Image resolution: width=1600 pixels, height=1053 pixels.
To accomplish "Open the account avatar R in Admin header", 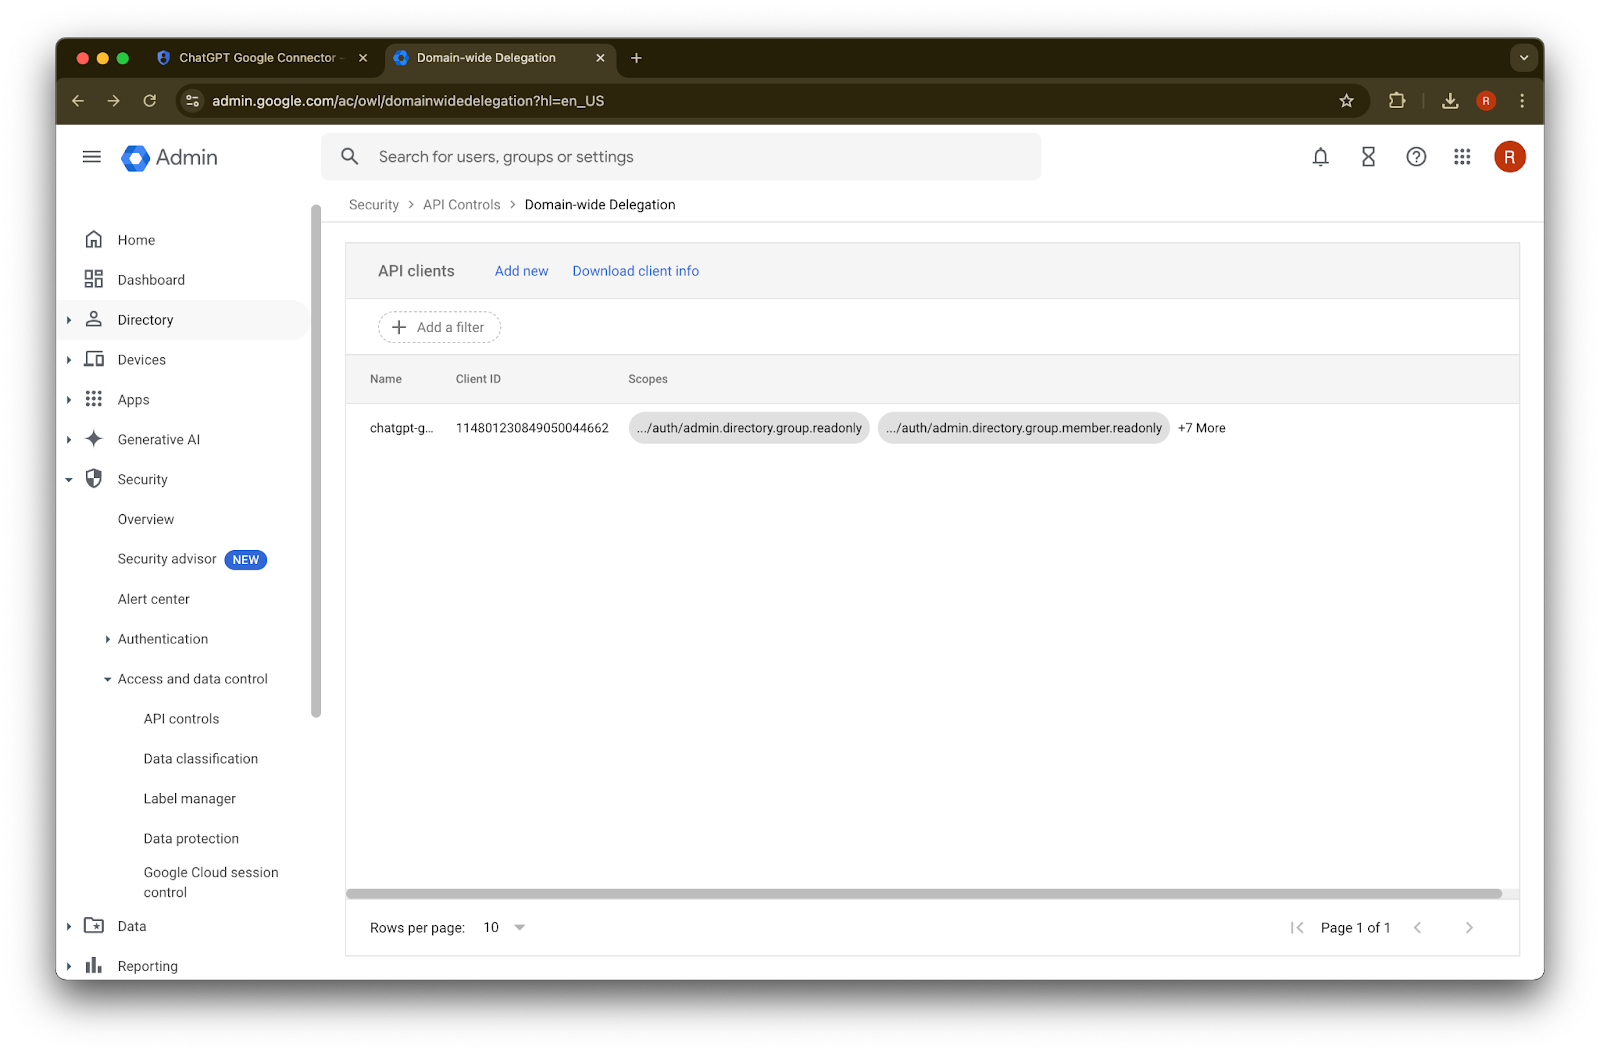I will [x=1510, y=157].
